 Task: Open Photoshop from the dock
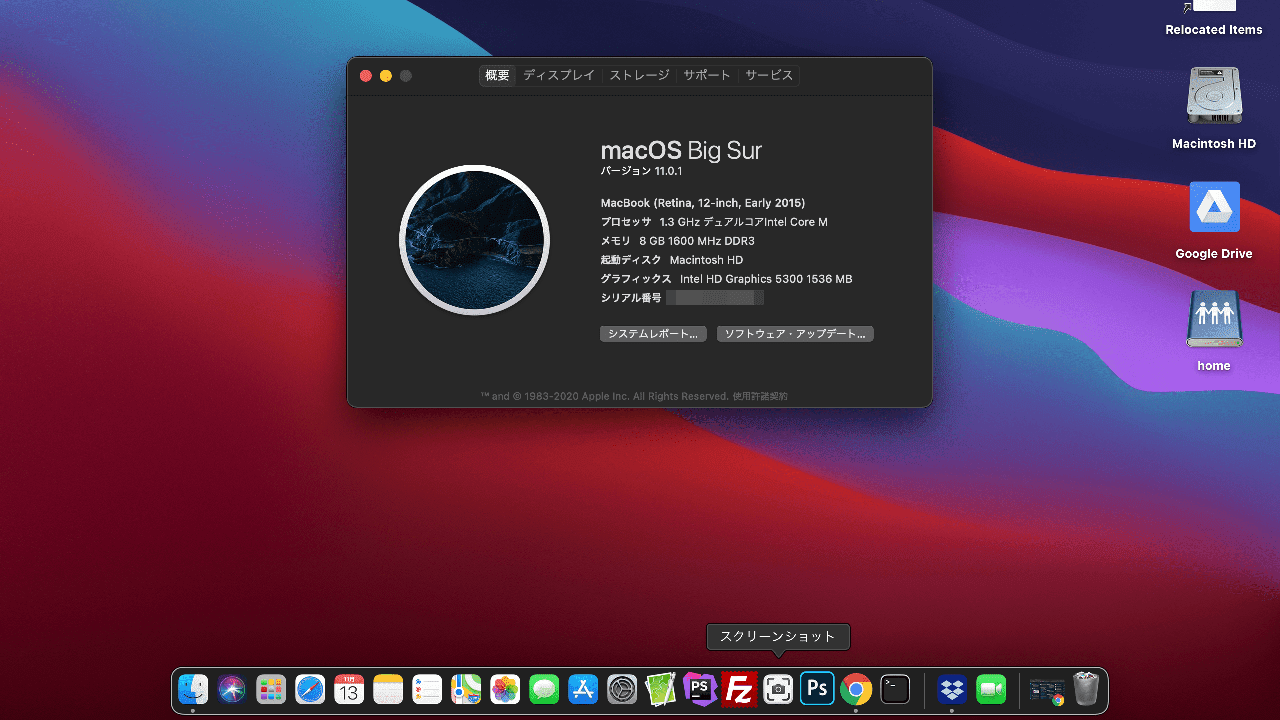click(x=817, y=689)
